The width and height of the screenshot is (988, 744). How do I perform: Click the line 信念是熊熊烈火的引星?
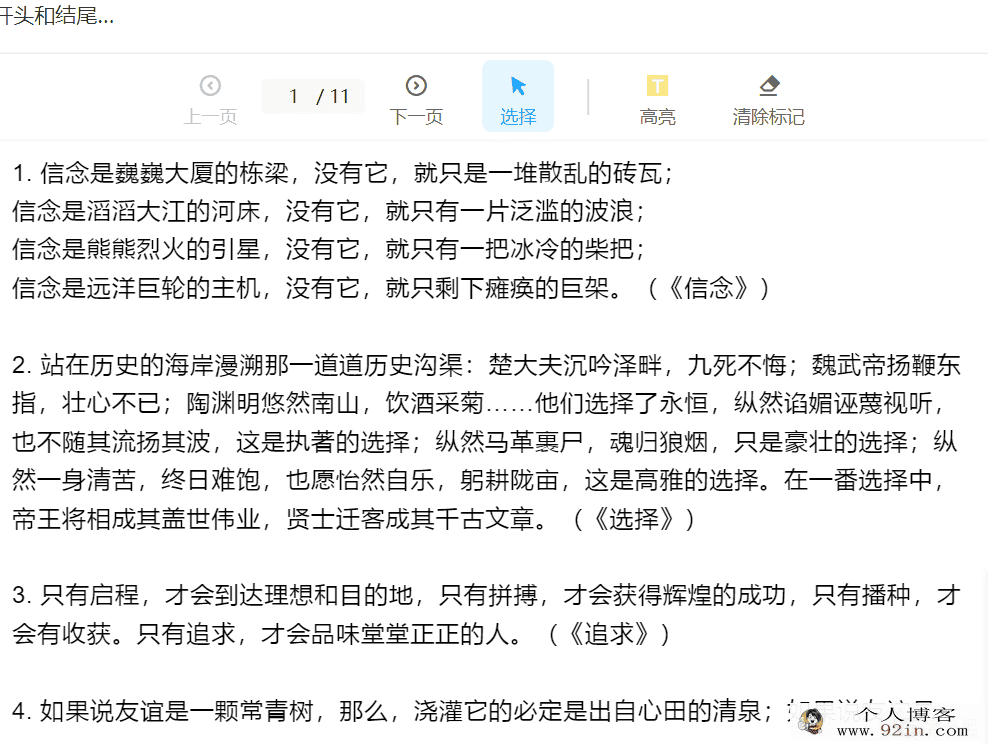tap(329, 249)
